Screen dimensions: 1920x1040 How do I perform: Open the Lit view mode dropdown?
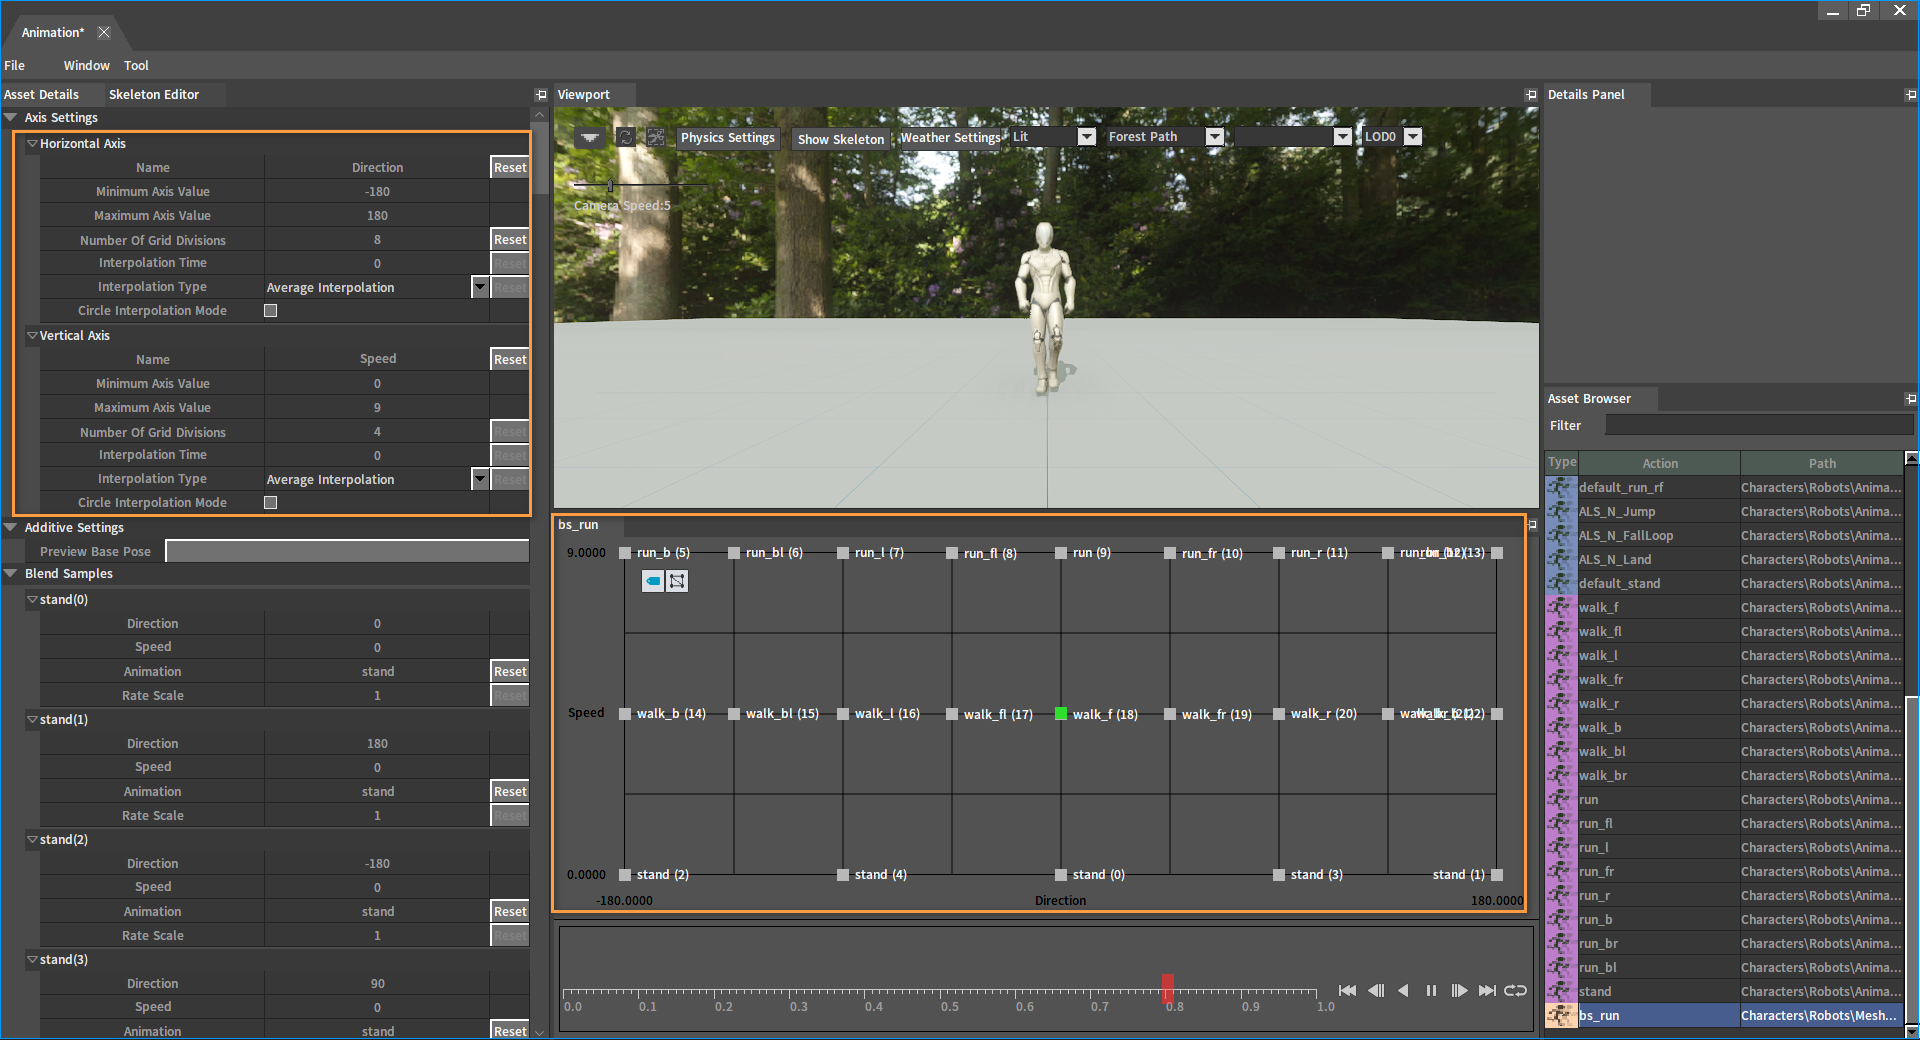(x=1086, y=137)
